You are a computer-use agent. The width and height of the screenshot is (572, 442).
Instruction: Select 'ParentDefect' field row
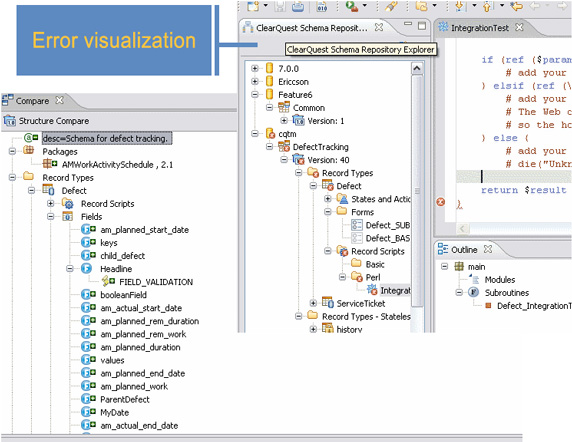click(125, 399)
